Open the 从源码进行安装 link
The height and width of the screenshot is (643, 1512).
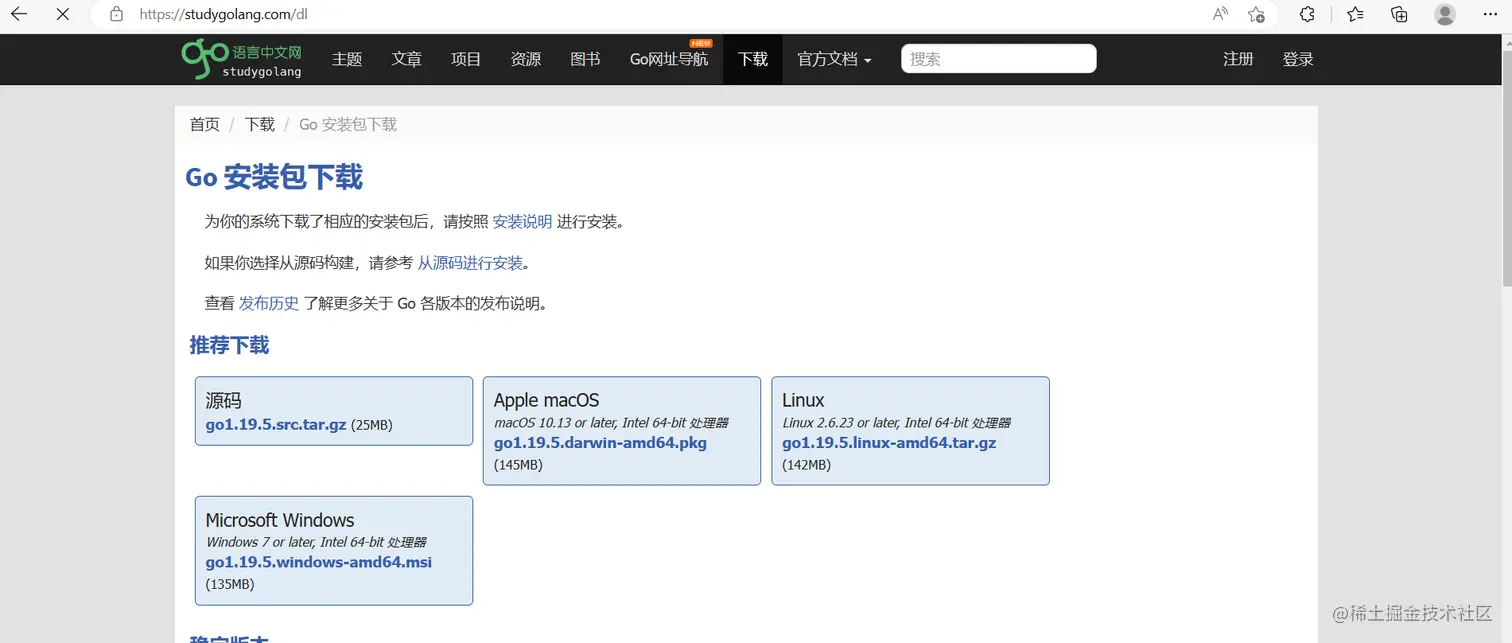pyautogui.click(x=470, y=262)
